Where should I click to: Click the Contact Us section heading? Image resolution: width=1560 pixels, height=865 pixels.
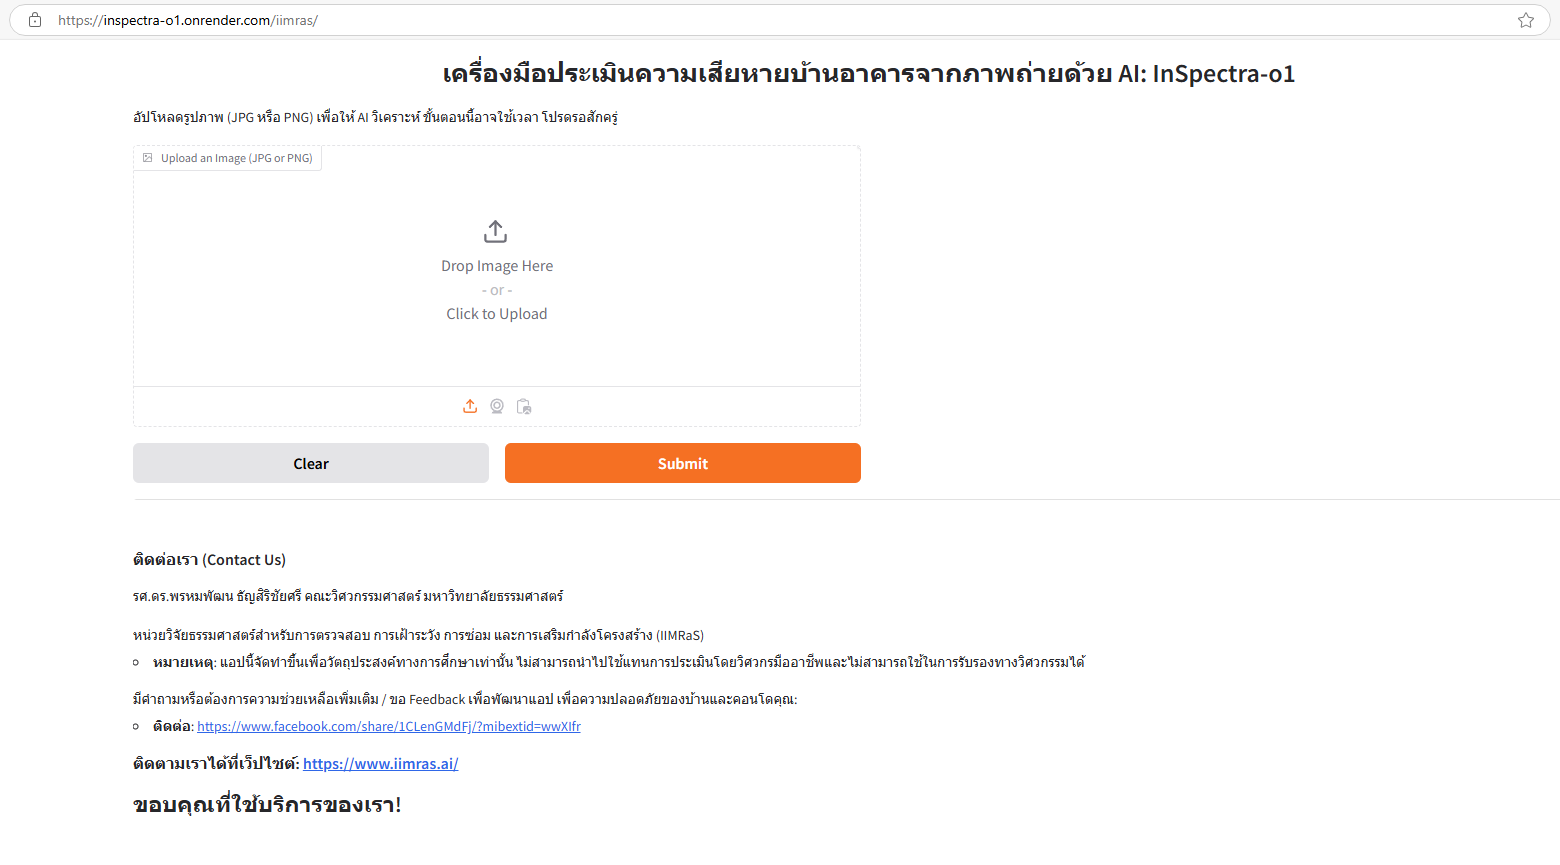pyautogui.click(x=210, y=560)
